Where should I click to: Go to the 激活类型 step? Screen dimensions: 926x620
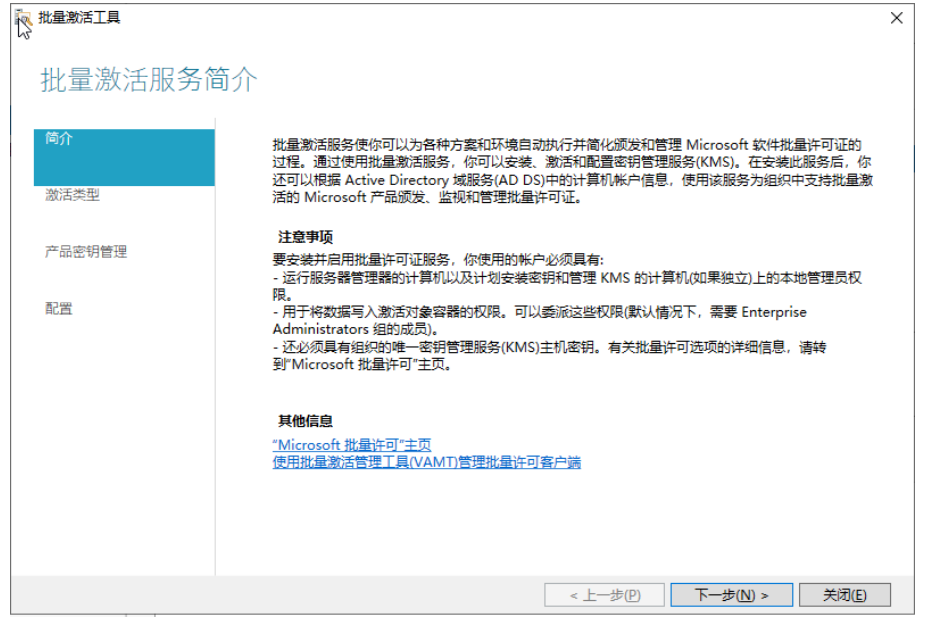(x=72, y=195)
